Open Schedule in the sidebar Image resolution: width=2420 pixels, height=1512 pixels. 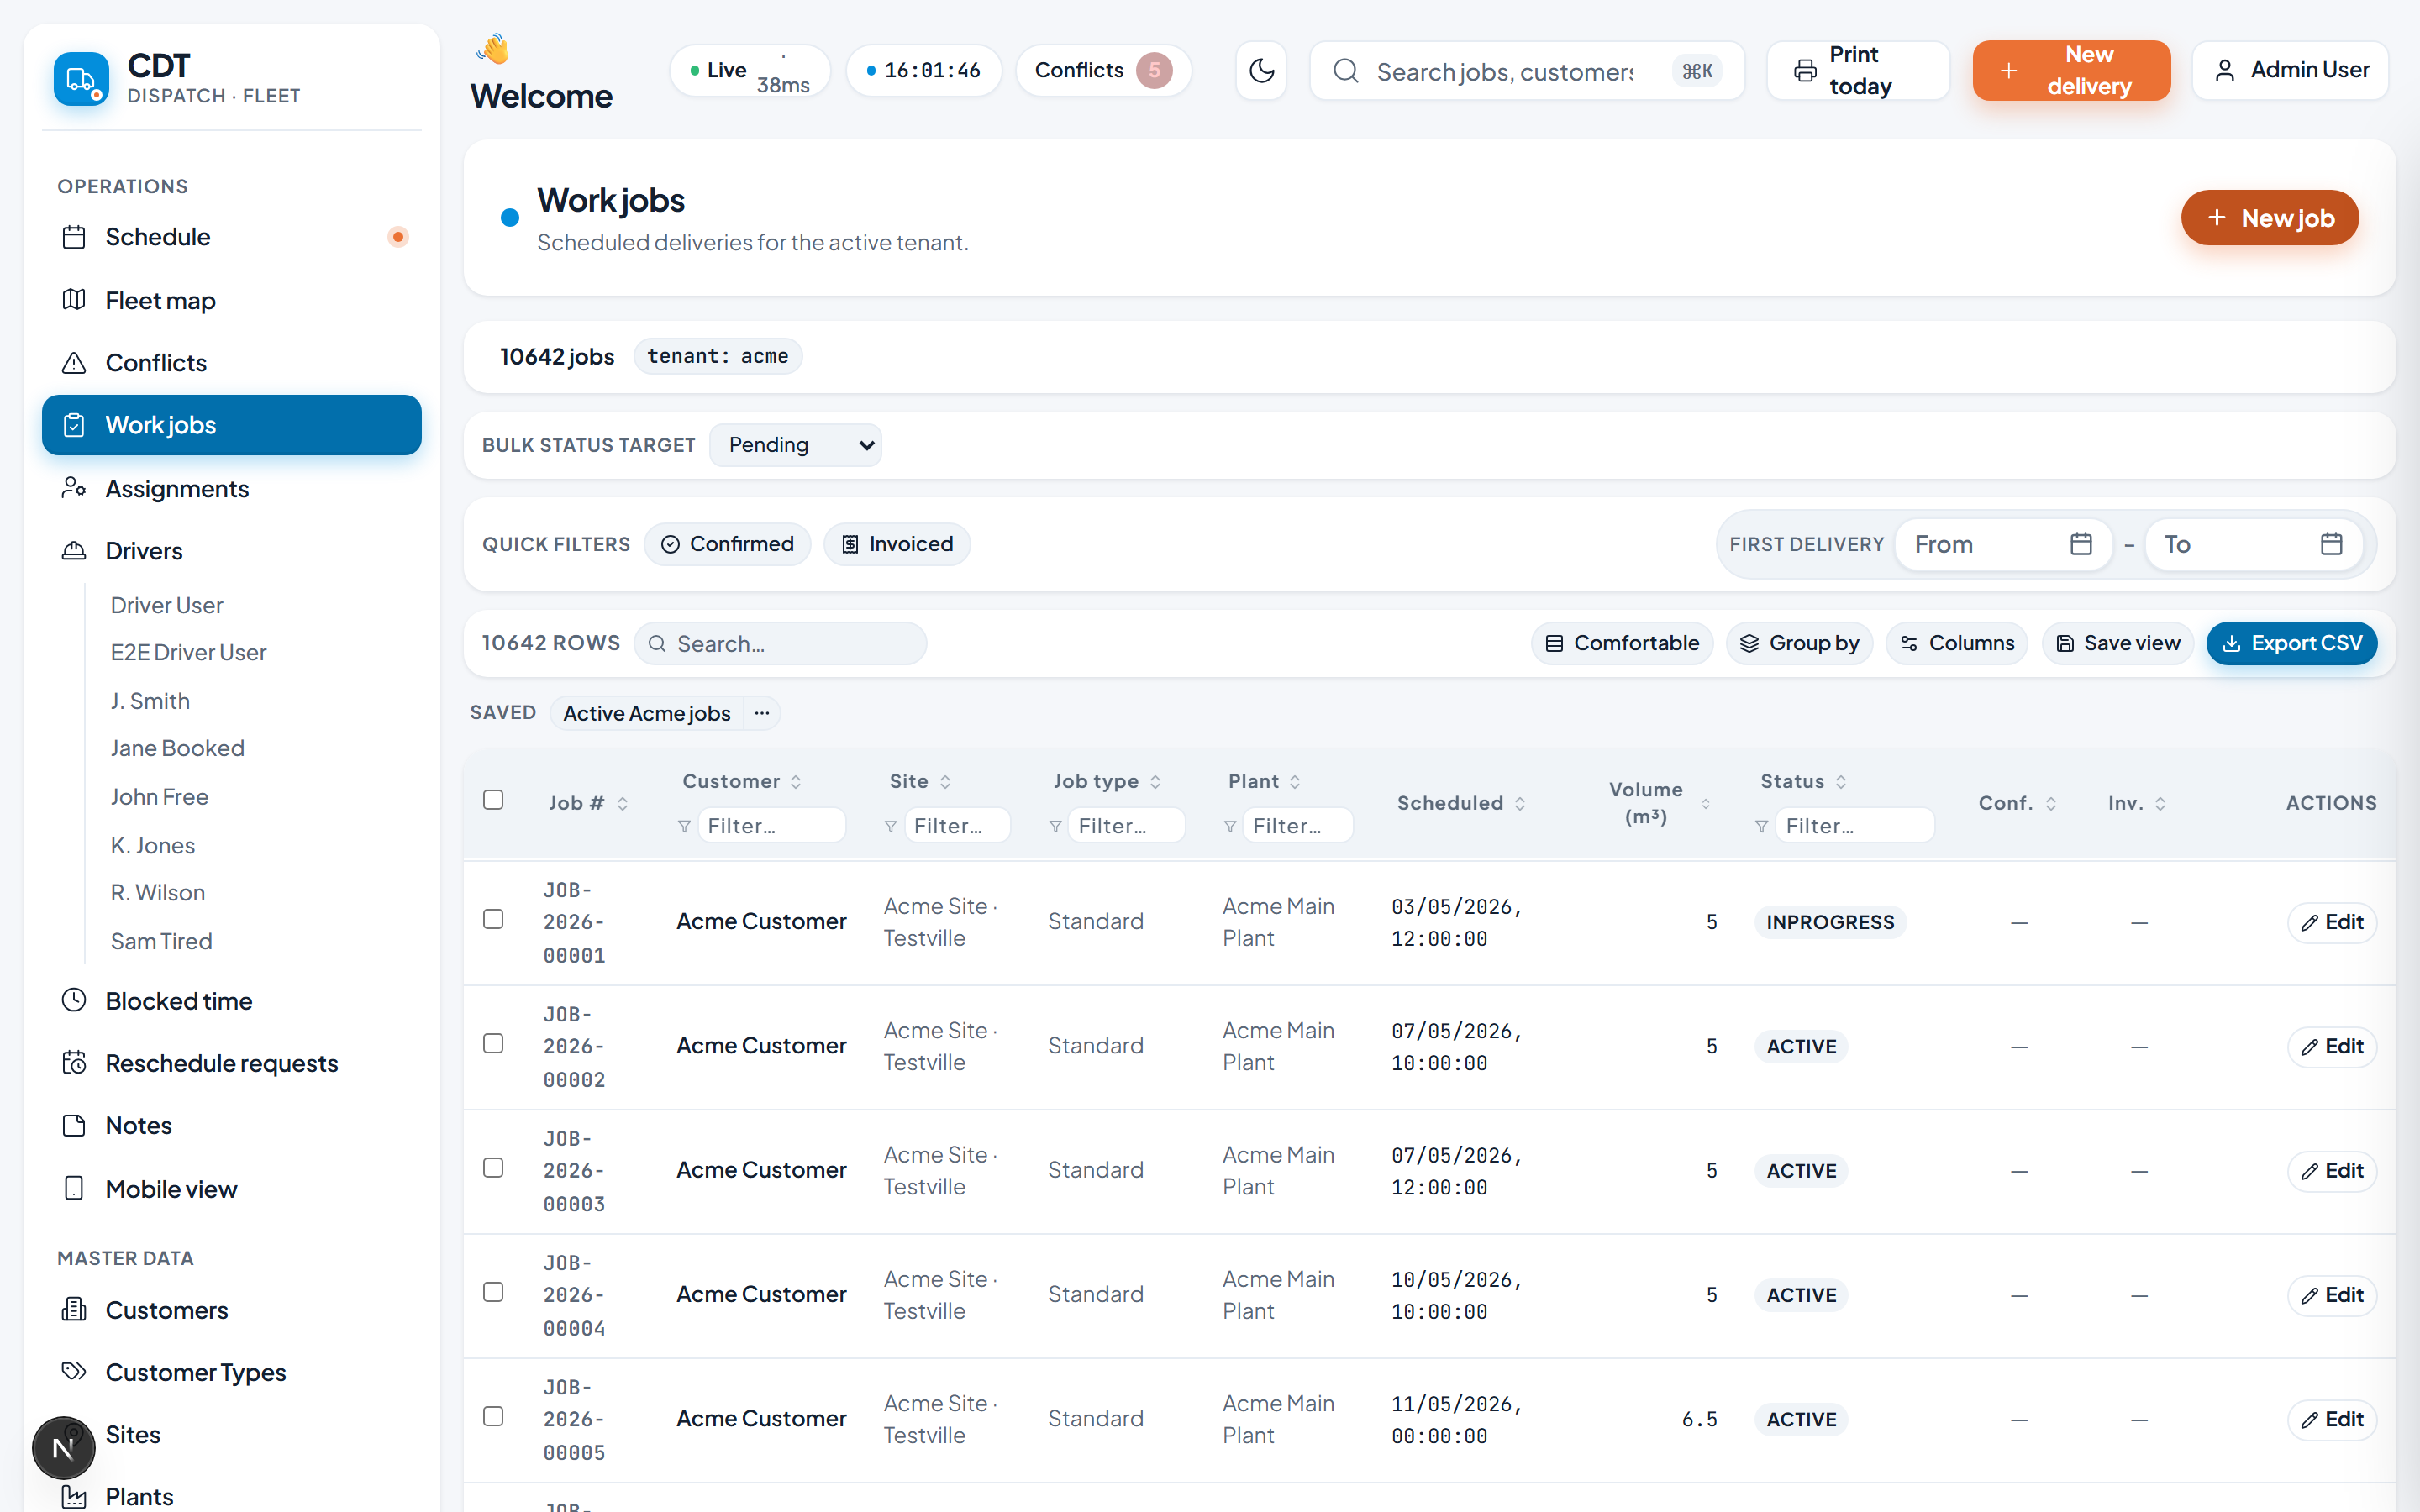coord(232,237)
